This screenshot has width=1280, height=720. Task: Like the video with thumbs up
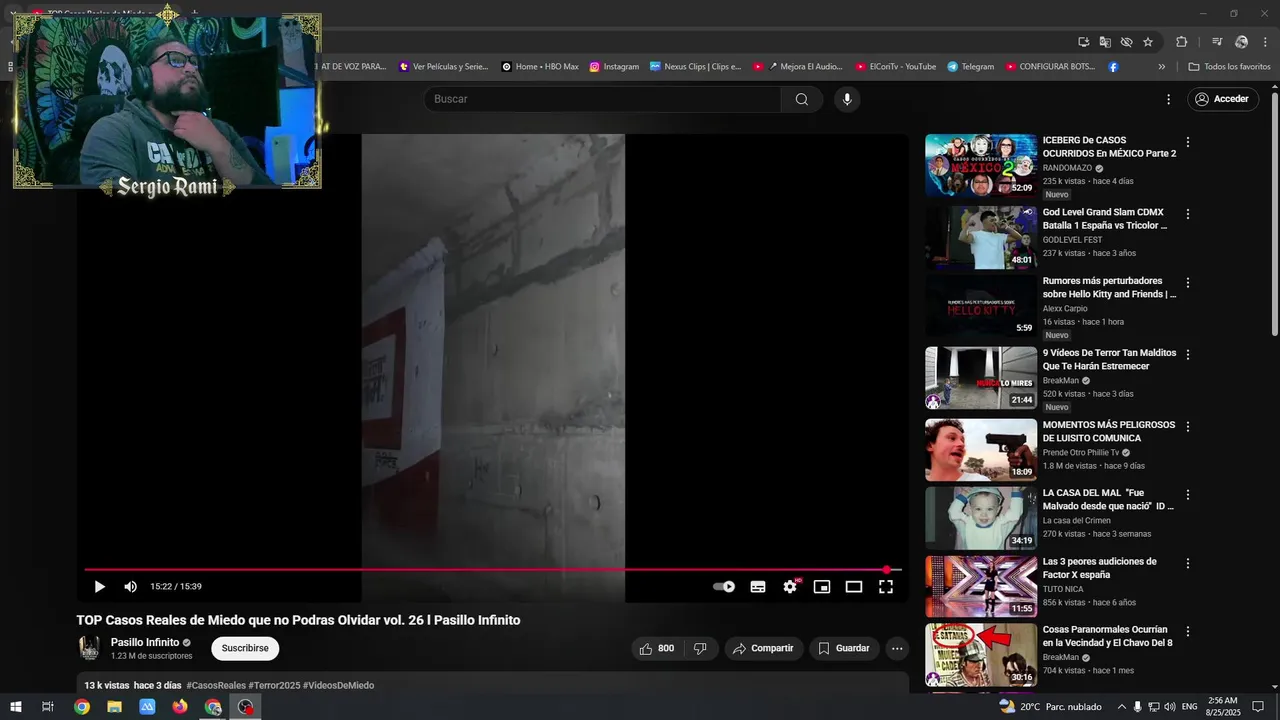[657, 648]
